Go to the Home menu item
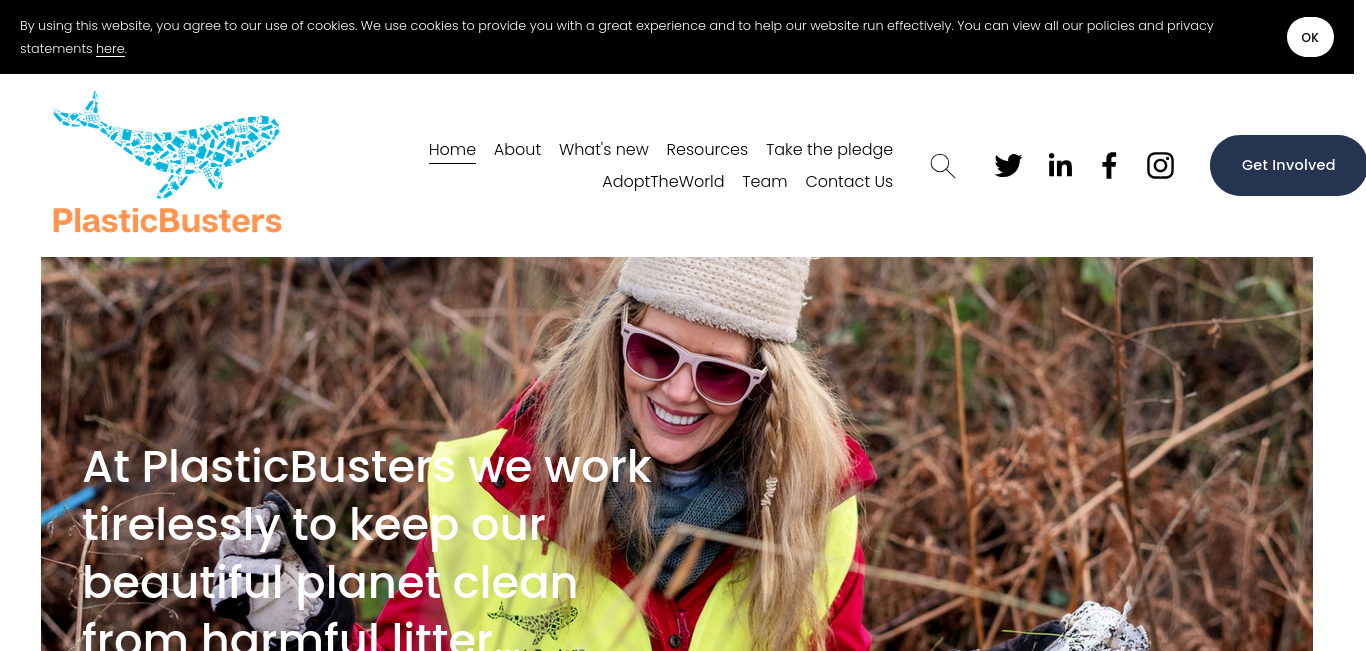The width and height of the screenshot is (1366, 651). click(x=452, y=150)
